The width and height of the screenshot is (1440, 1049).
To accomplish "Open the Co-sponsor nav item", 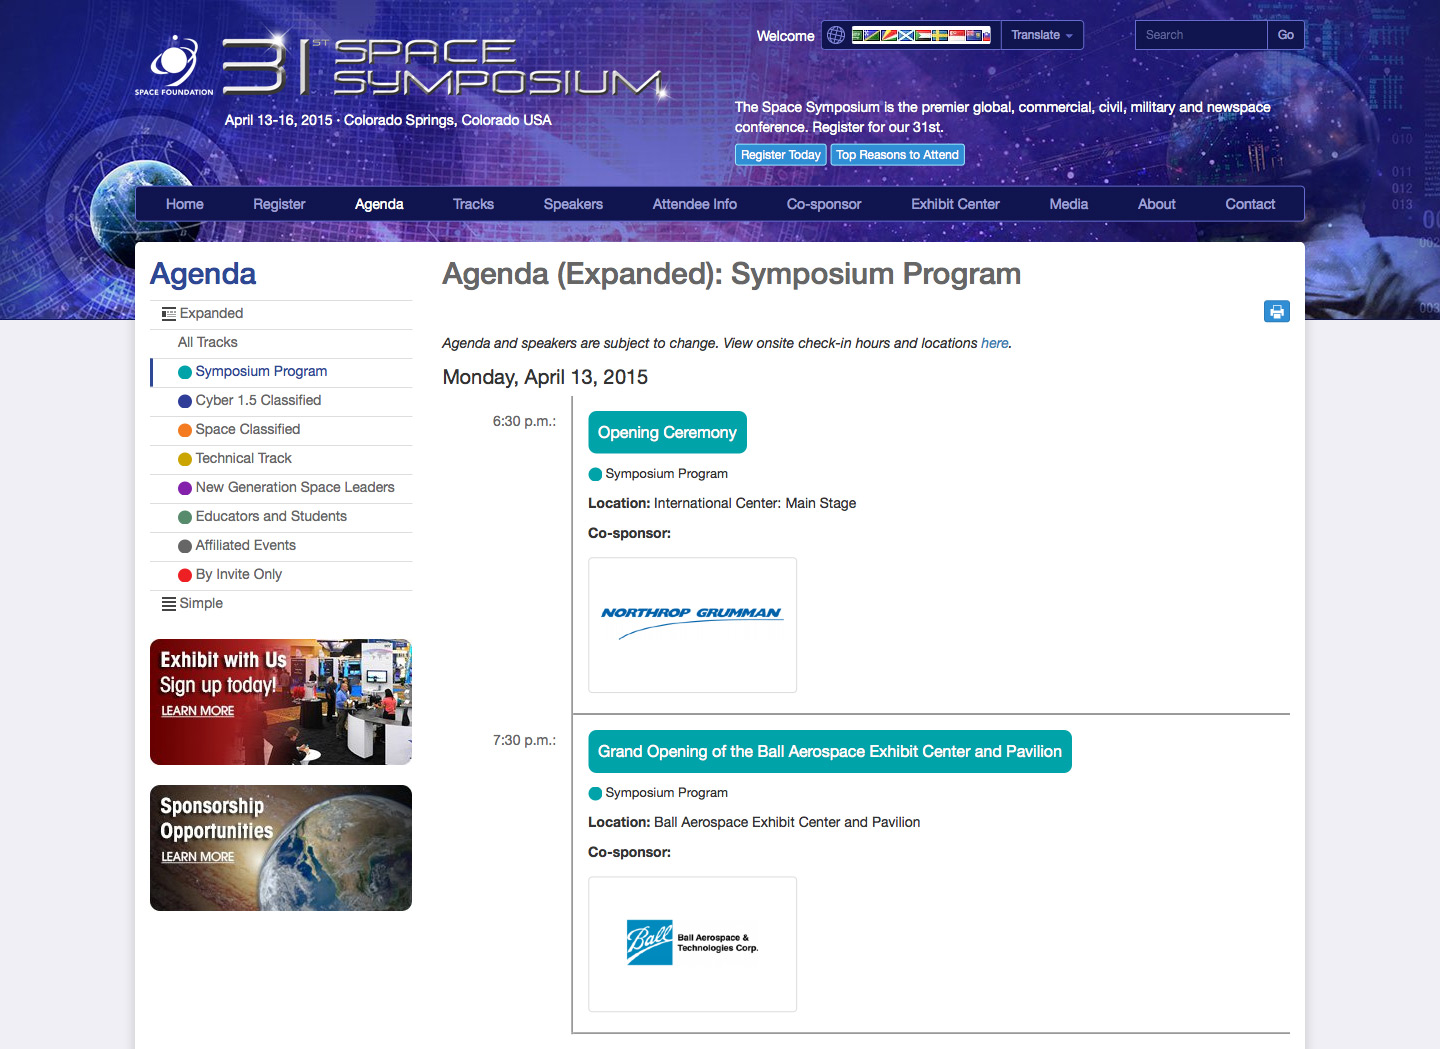I will pos(824,204).
